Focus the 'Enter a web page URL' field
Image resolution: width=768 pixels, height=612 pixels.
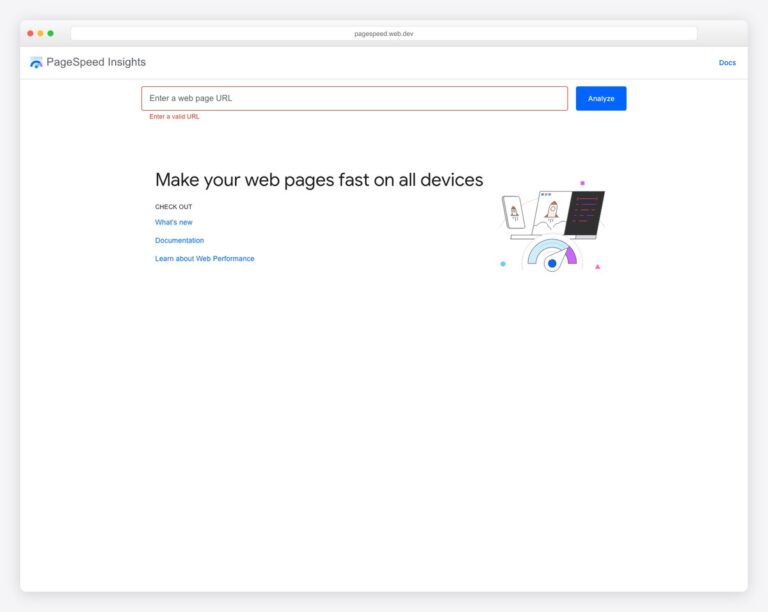coord(354,98)
